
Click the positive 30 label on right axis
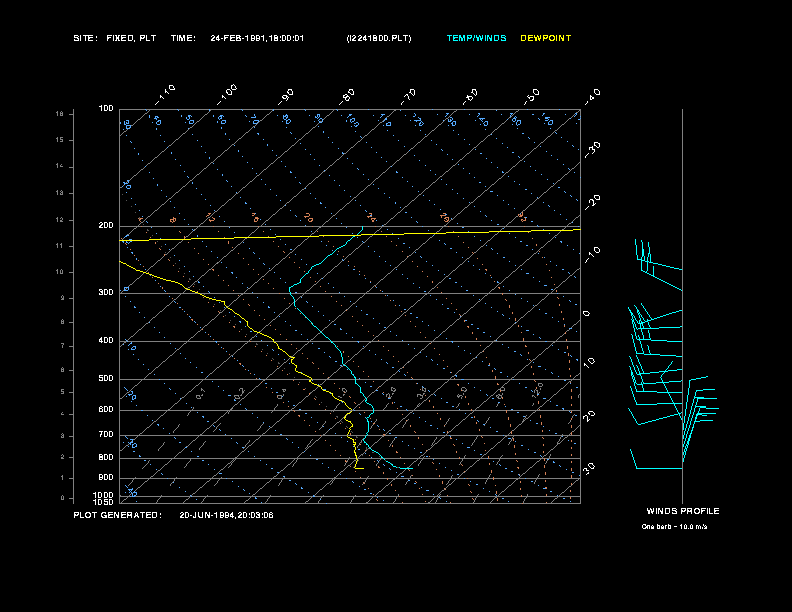[589, 468]
